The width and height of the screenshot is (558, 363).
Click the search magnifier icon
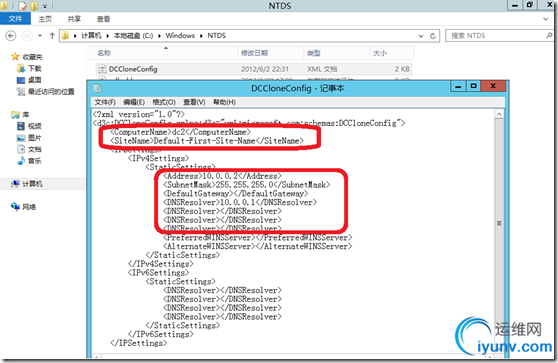coord(549,36)
